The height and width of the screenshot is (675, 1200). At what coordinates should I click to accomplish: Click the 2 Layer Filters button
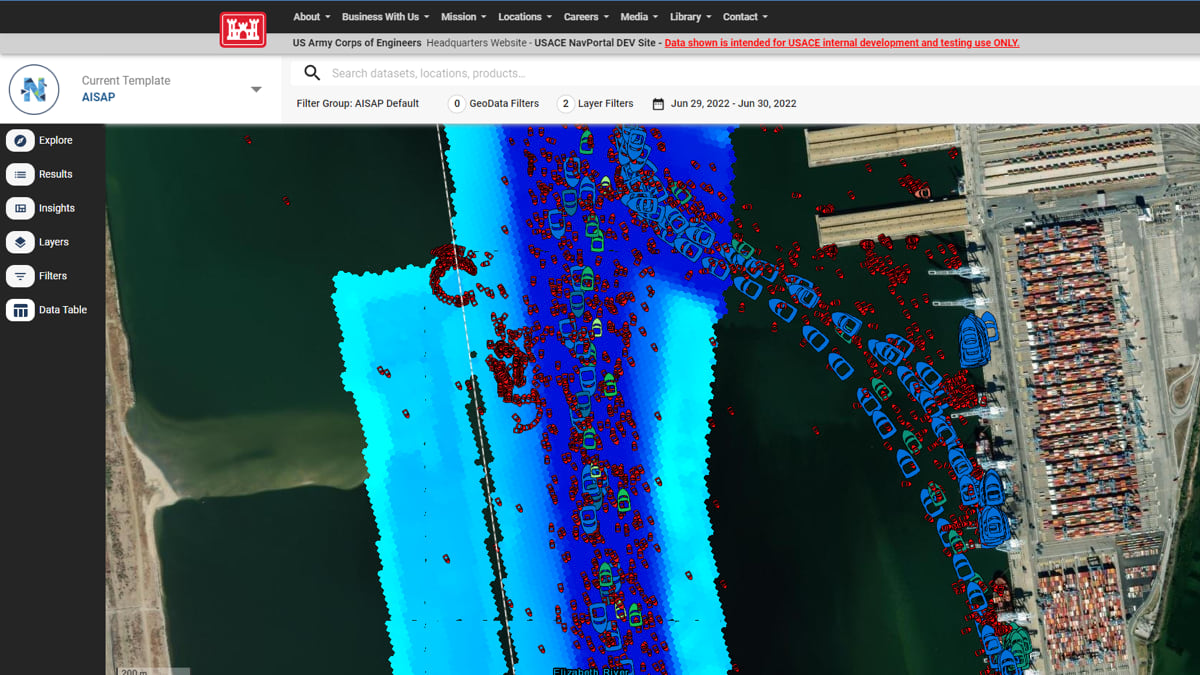pyautogui.click(x=595, y=104)
